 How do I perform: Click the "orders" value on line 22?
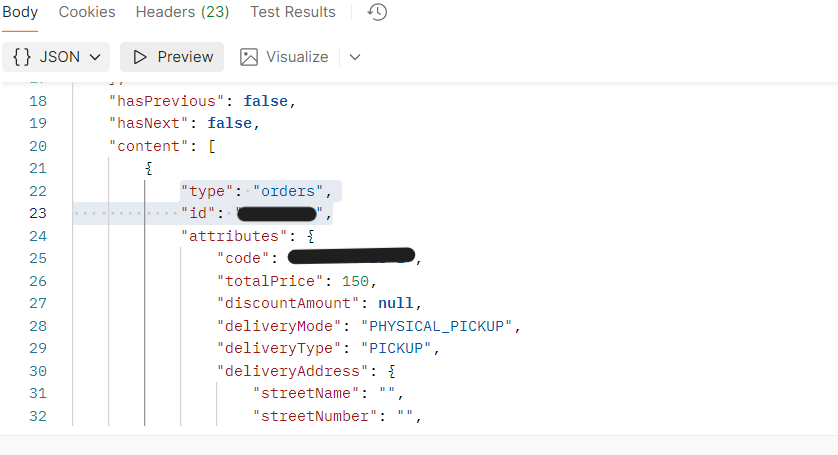pyautogui.click(x=295, y=191)
